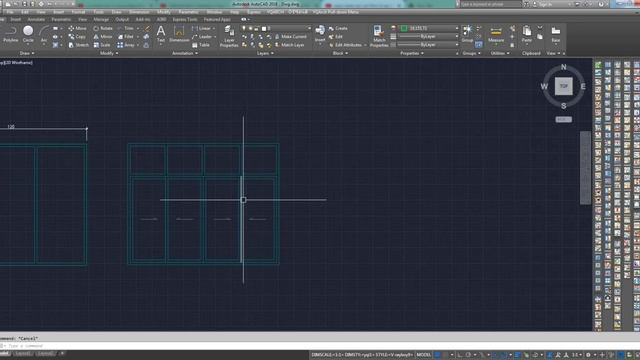Click the Linear dimension tool
The width and height of the screenshot is (640, 360).
coord(202,28)
